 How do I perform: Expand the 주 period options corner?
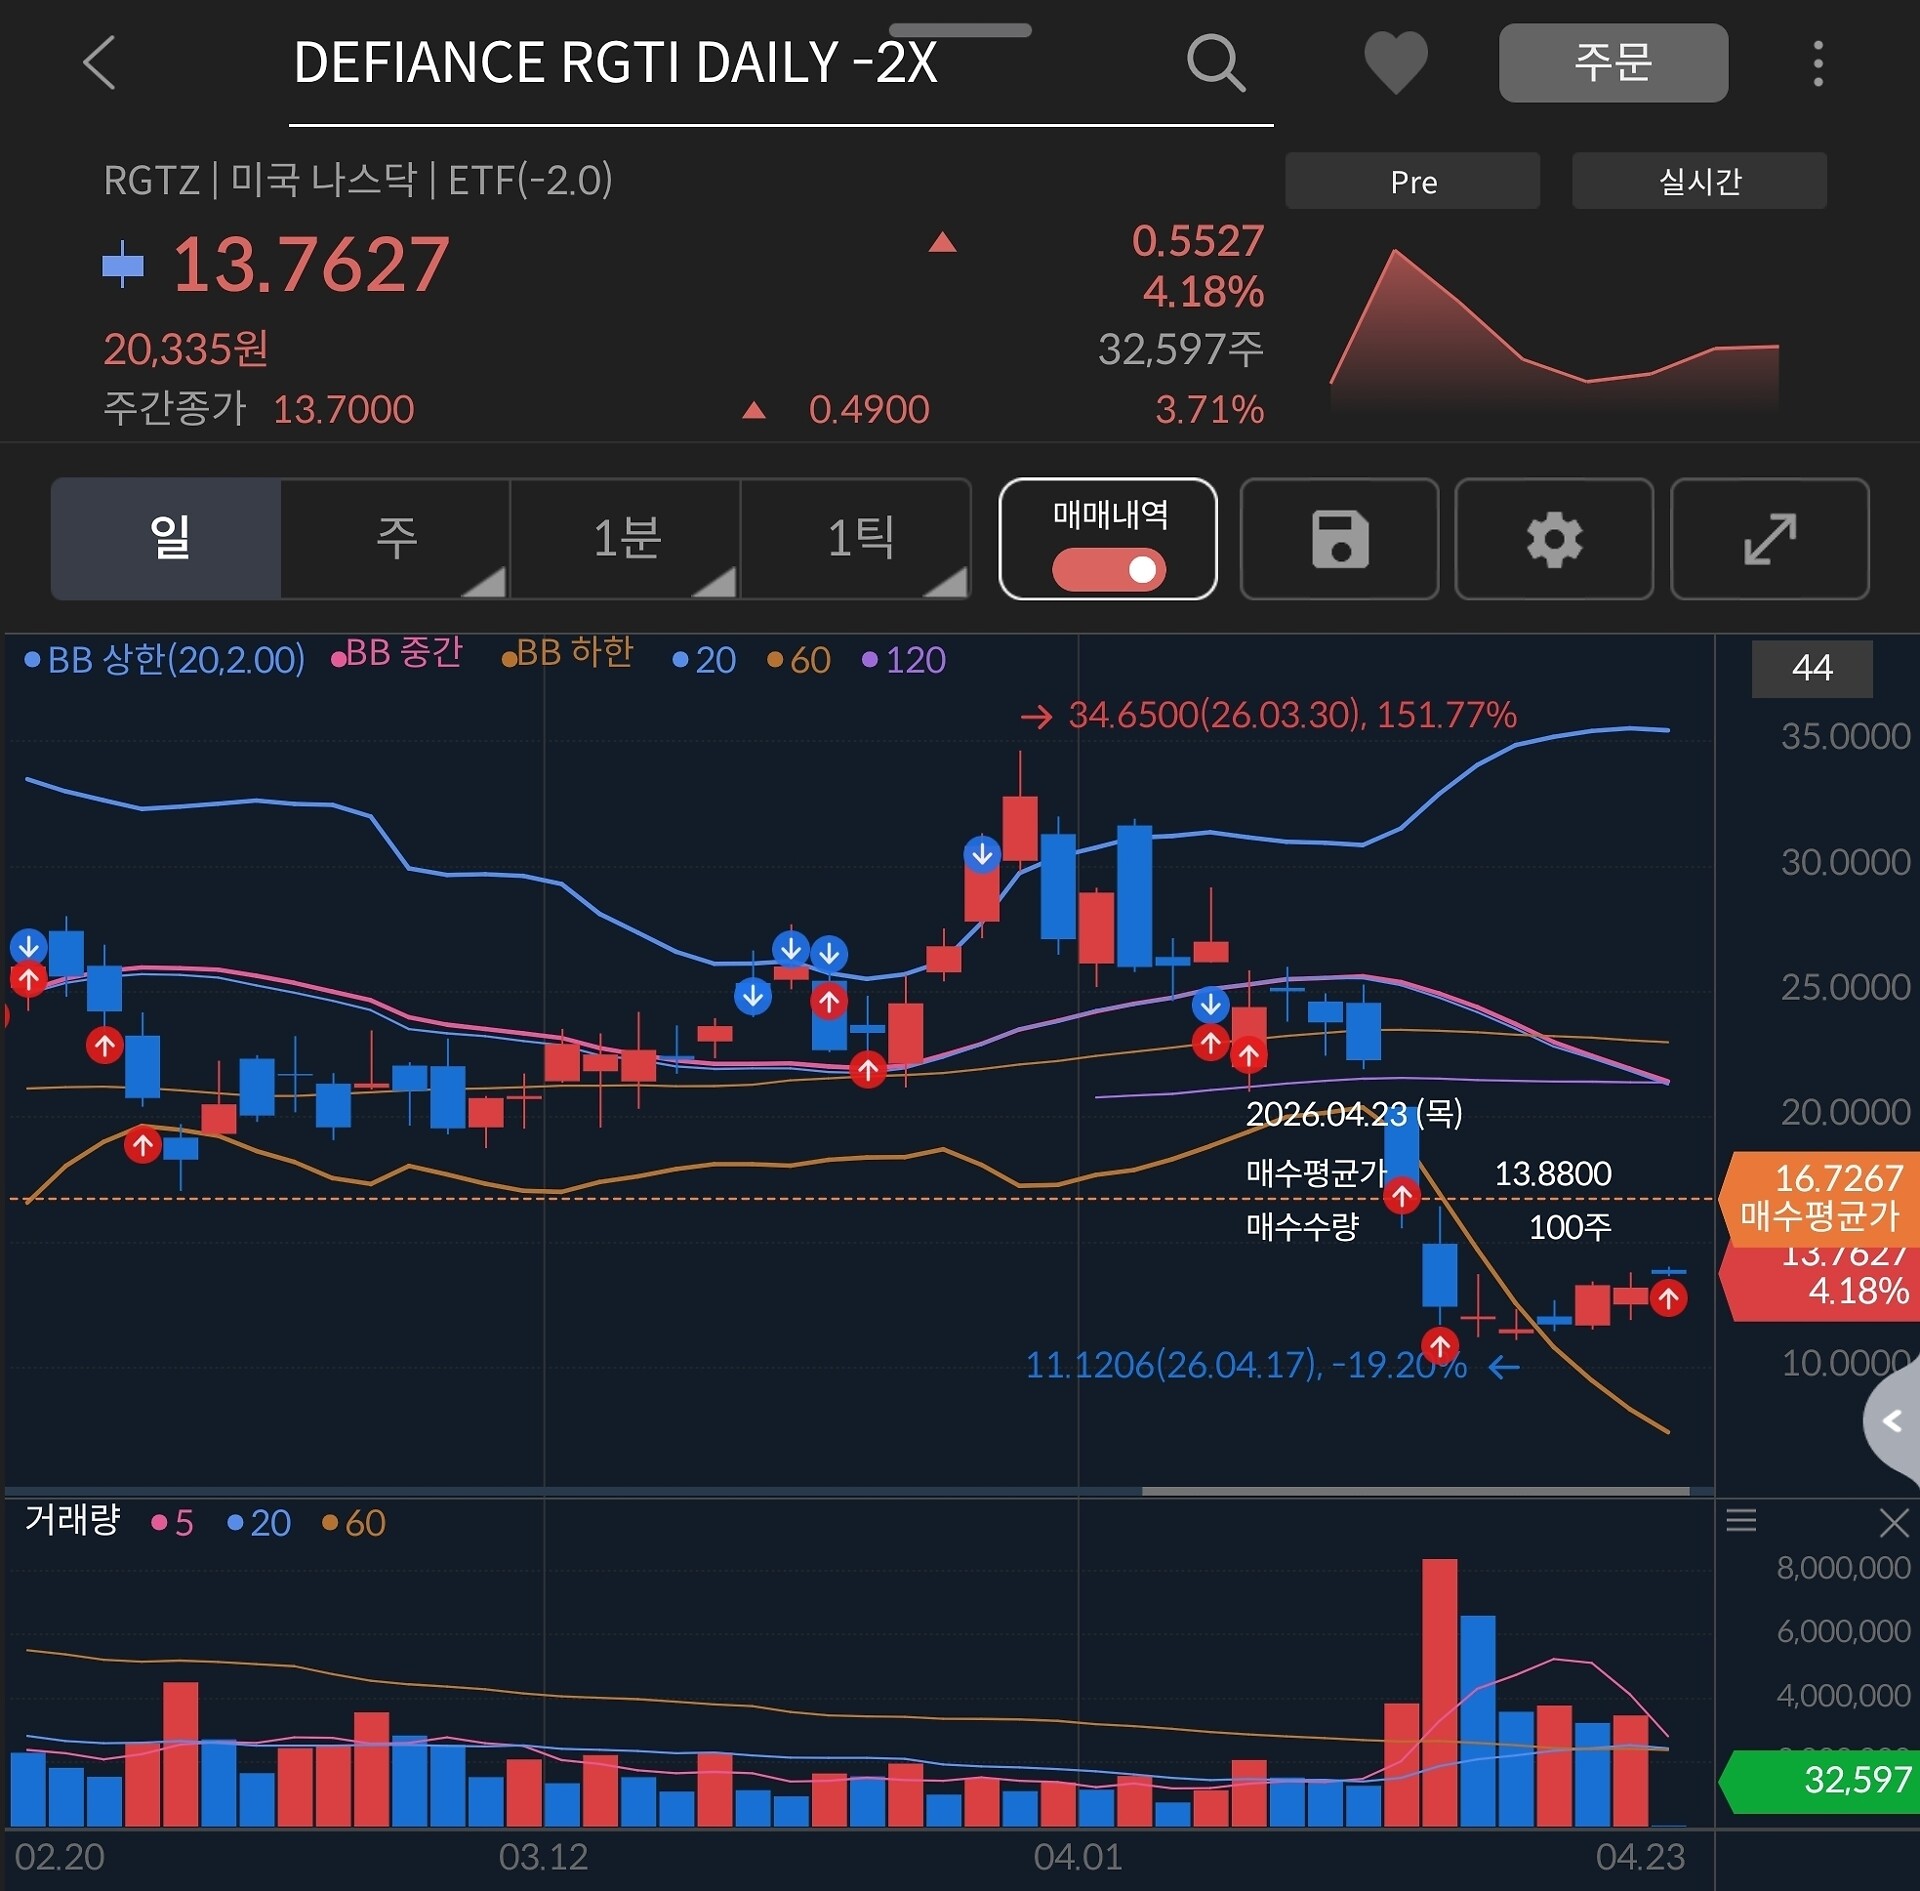[x=485, y=582]
